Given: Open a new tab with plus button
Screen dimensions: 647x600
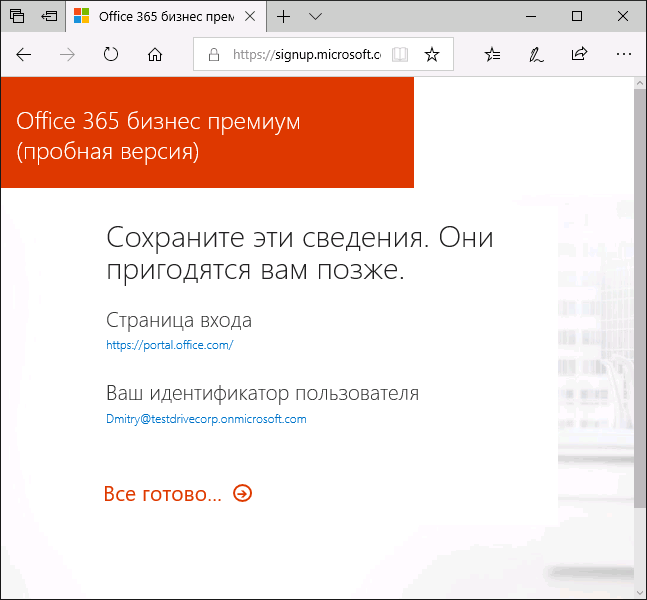Looking at the screenshot, I should click(x=283, y=16).
